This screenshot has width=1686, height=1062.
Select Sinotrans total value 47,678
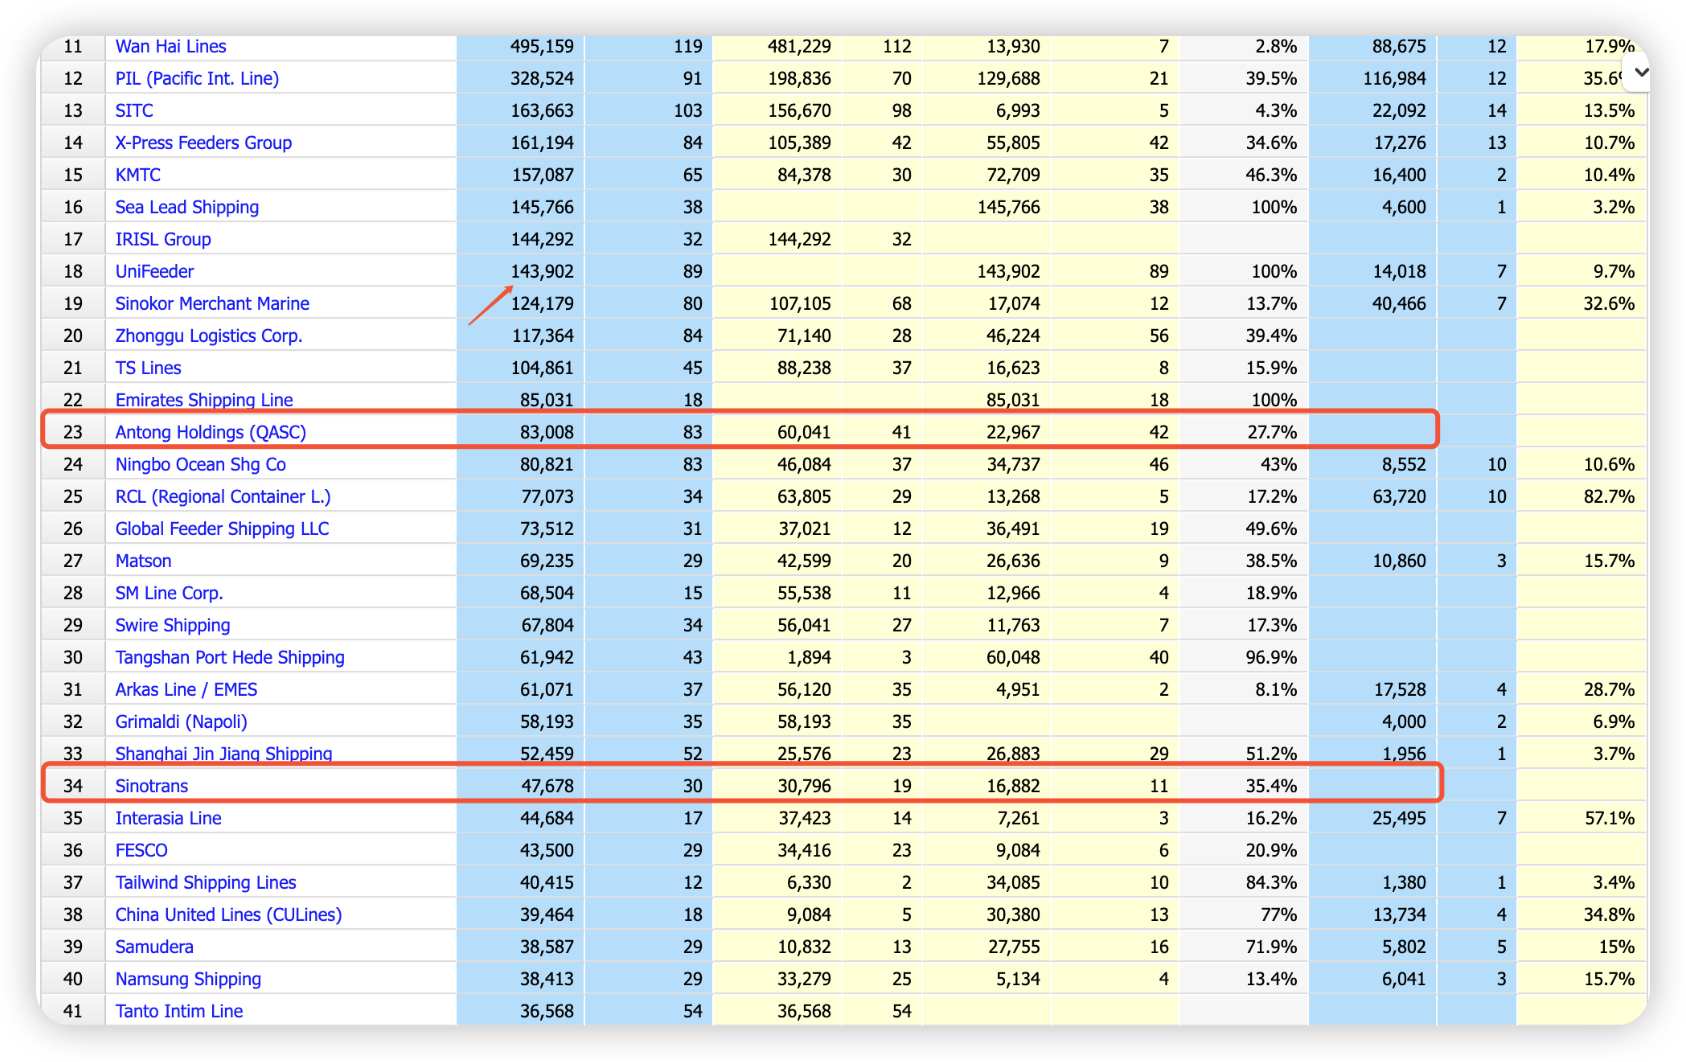point(547,786)
